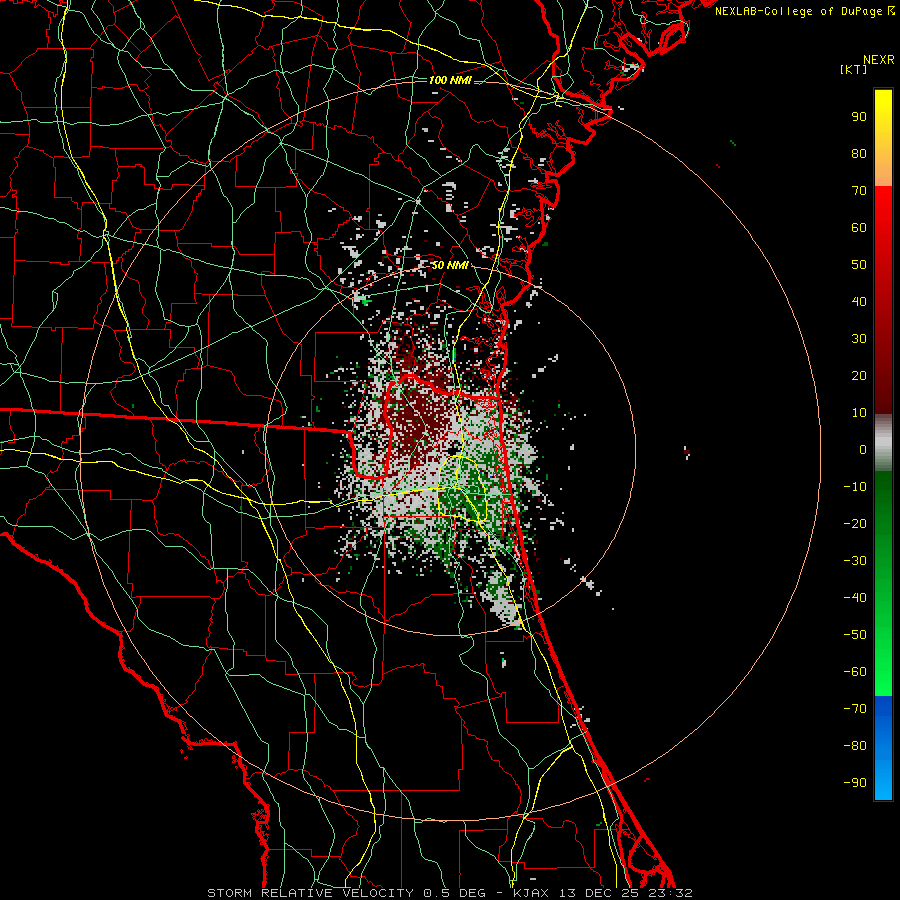Click the -90 value on velocity scale
Viewport: 900px width, 900px height.
coord(855,783)
